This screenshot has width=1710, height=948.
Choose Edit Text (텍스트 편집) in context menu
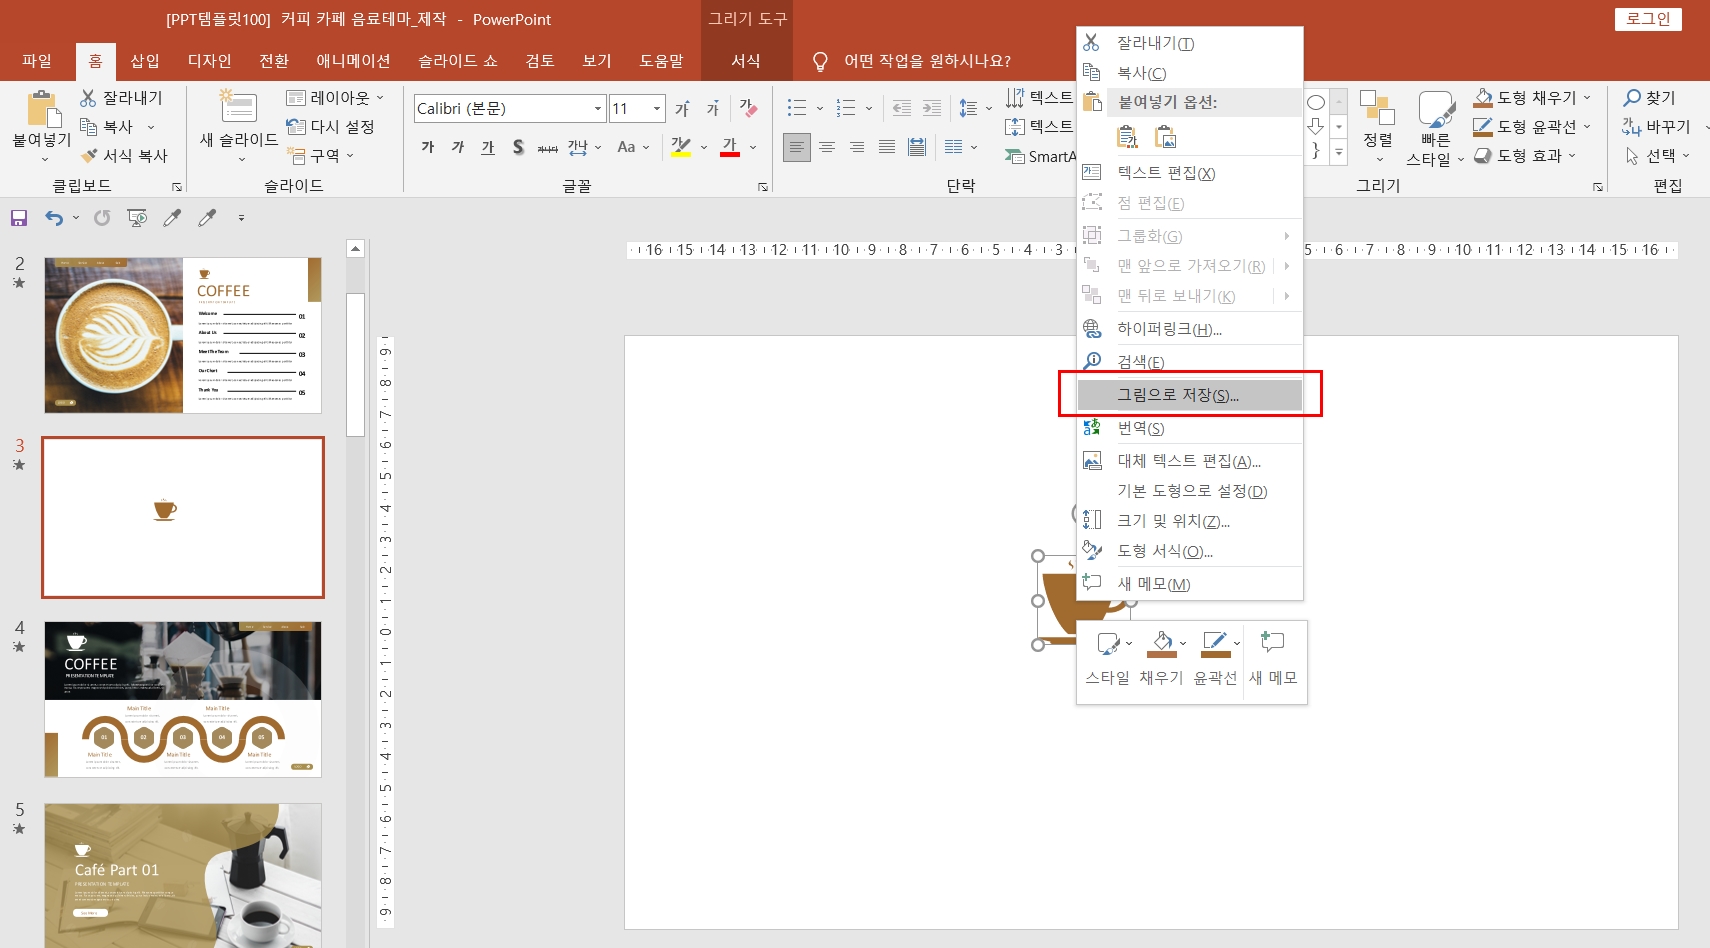[1190, 173]
